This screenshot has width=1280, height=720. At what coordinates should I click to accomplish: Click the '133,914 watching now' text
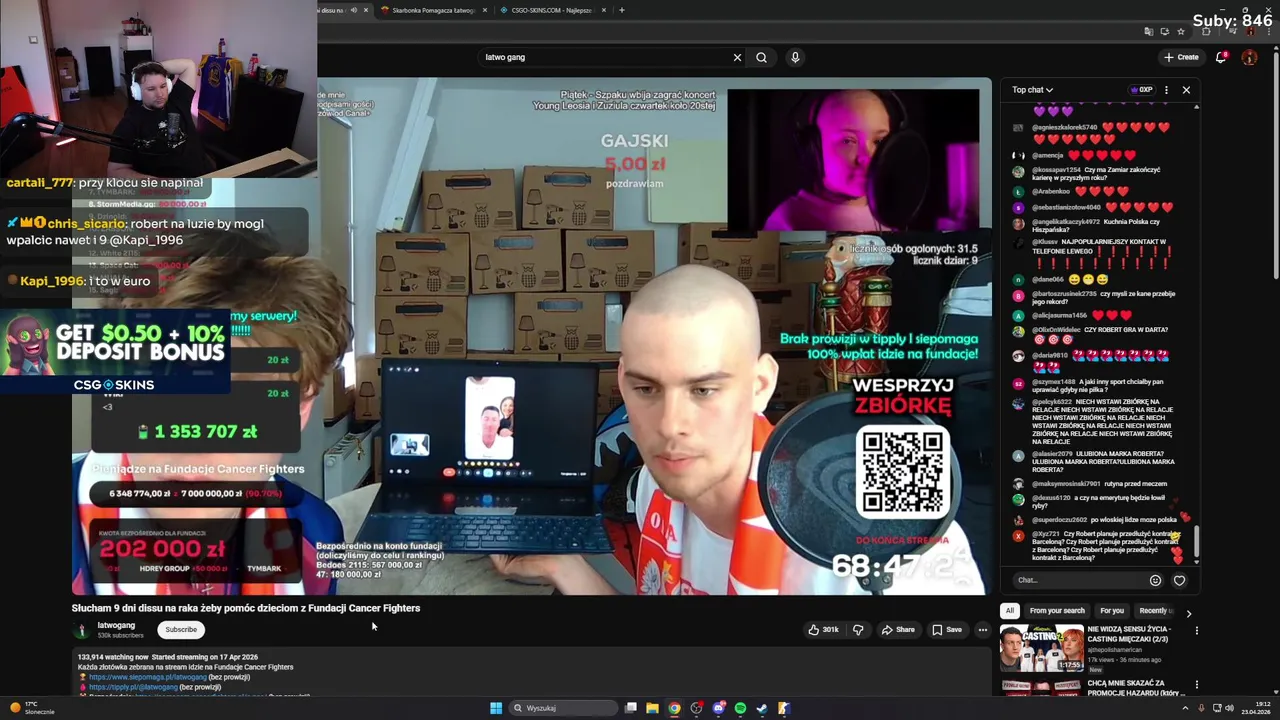coord(113,656)
